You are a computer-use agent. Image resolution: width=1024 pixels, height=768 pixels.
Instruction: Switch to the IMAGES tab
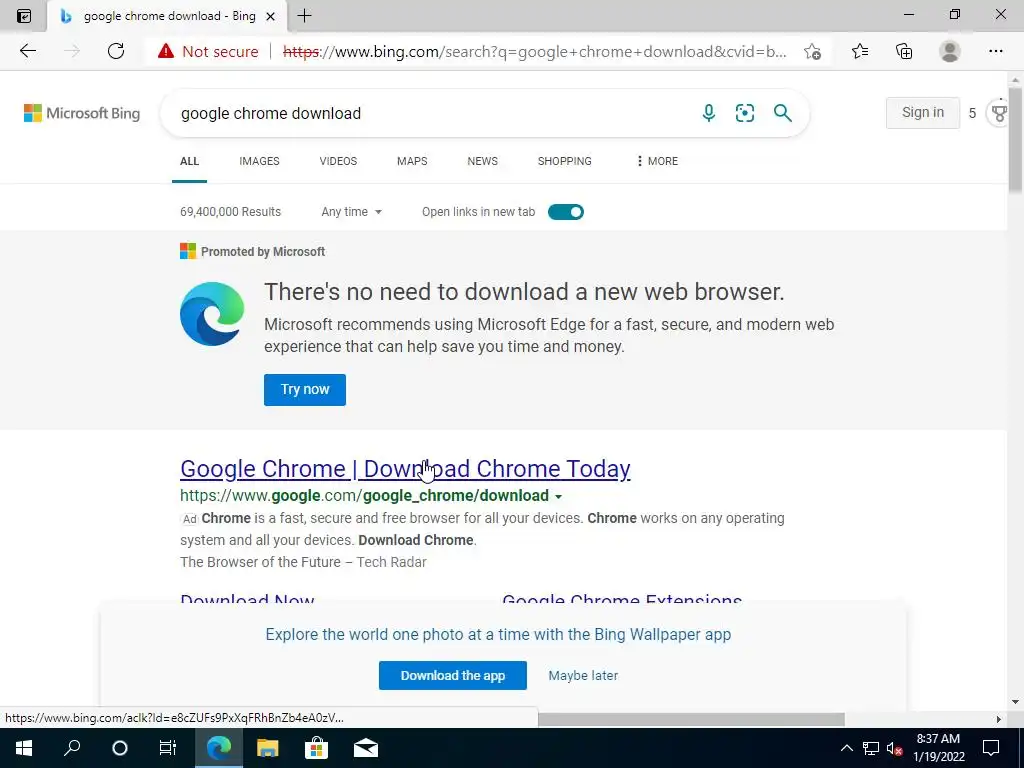[x=259, y=161]
